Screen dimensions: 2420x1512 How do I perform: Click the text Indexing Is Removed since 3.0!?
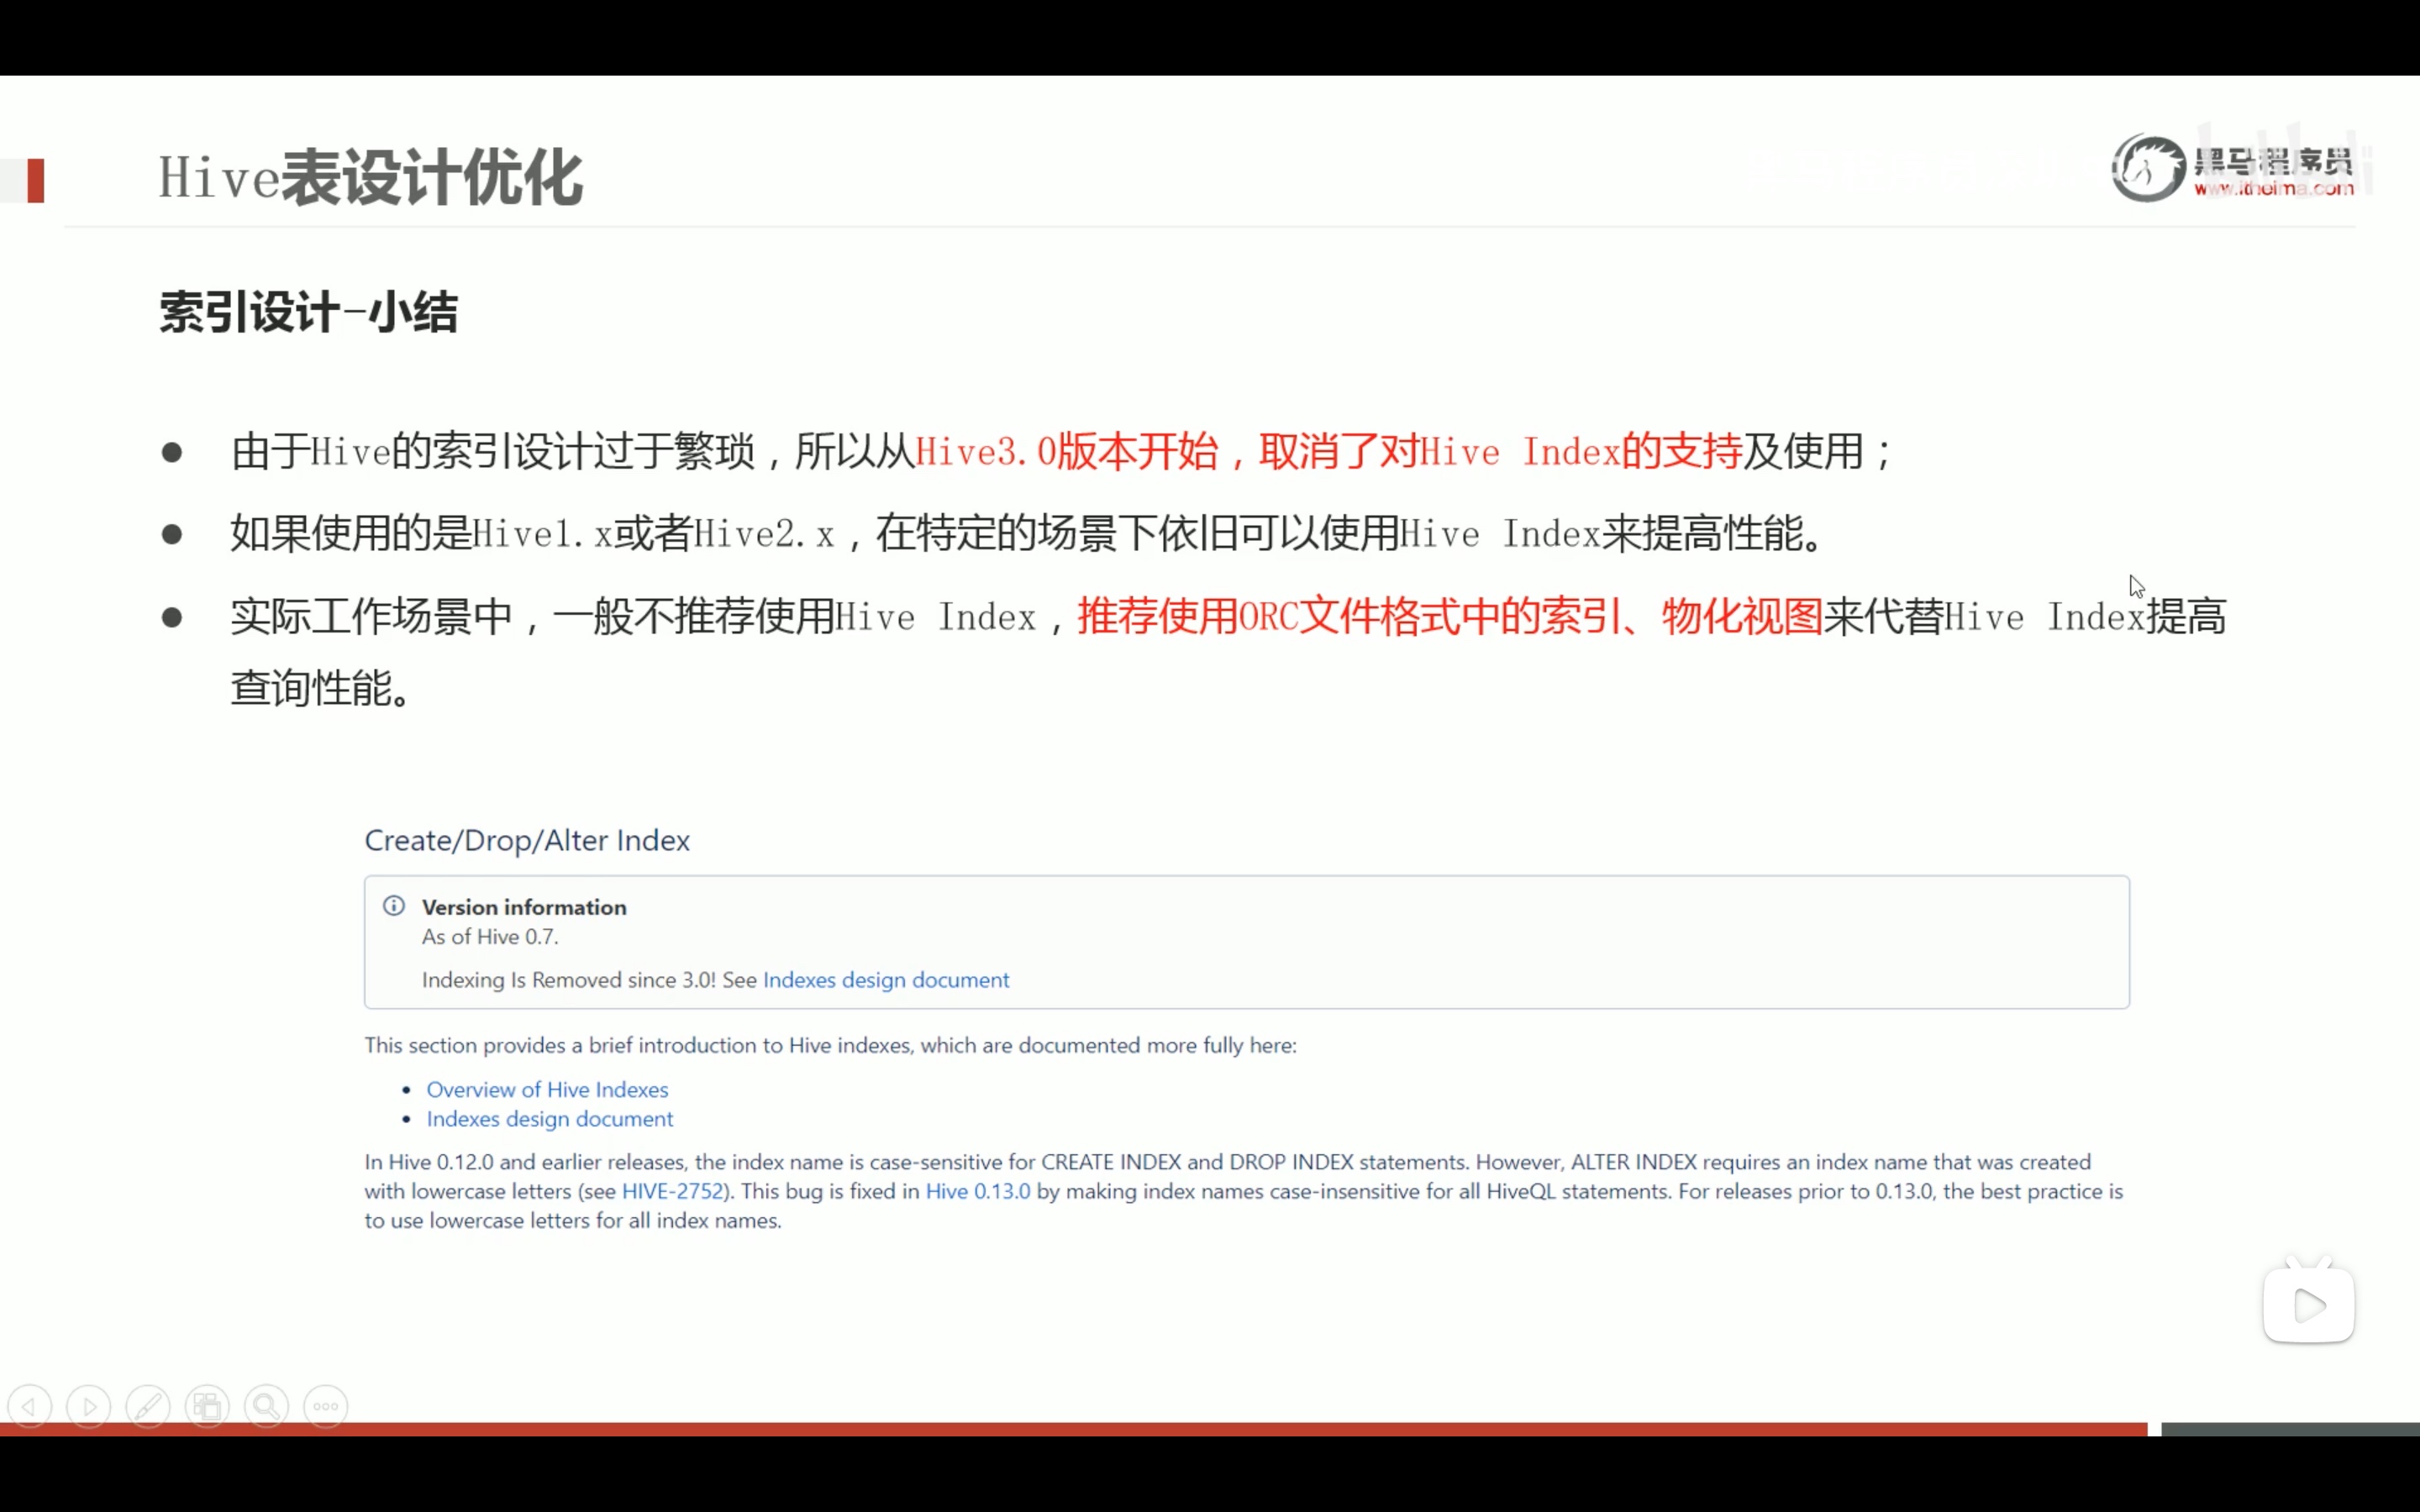(569, 980)
